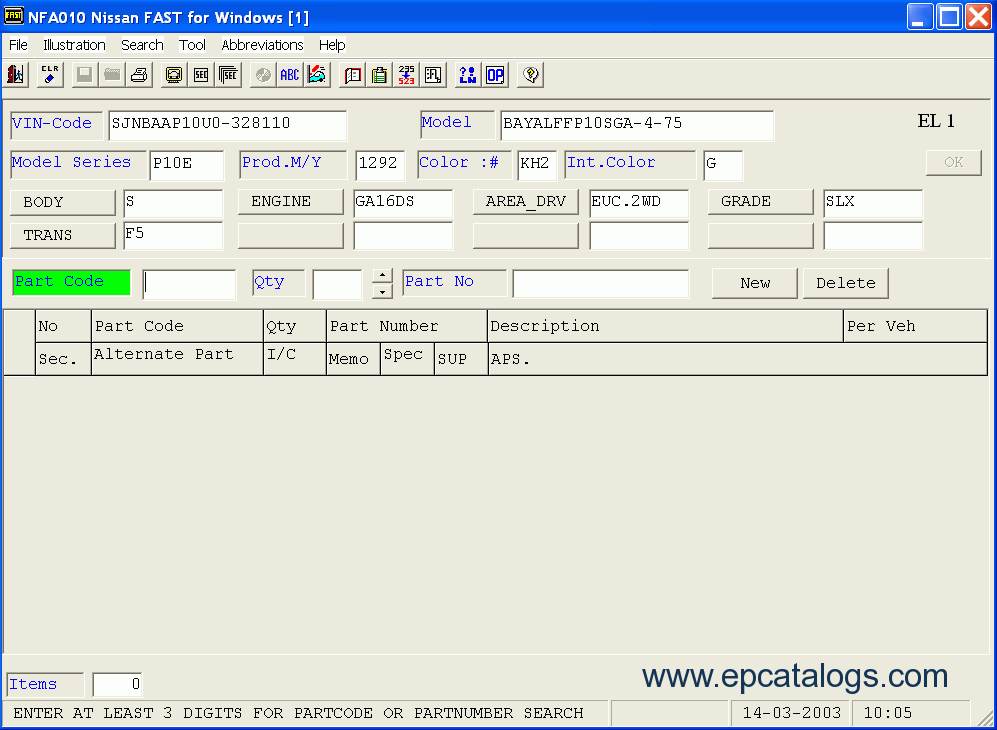Viewport: 997px width, 730px height.
Task: Click the Per Veh column header
Action: [916, 326]
